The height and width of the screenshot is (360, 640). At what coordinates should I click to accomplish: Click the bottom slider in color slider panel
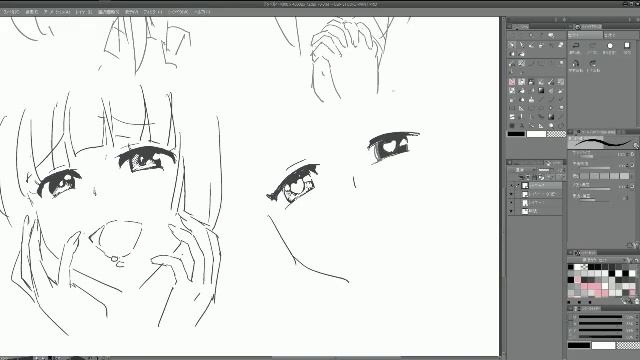600,336
